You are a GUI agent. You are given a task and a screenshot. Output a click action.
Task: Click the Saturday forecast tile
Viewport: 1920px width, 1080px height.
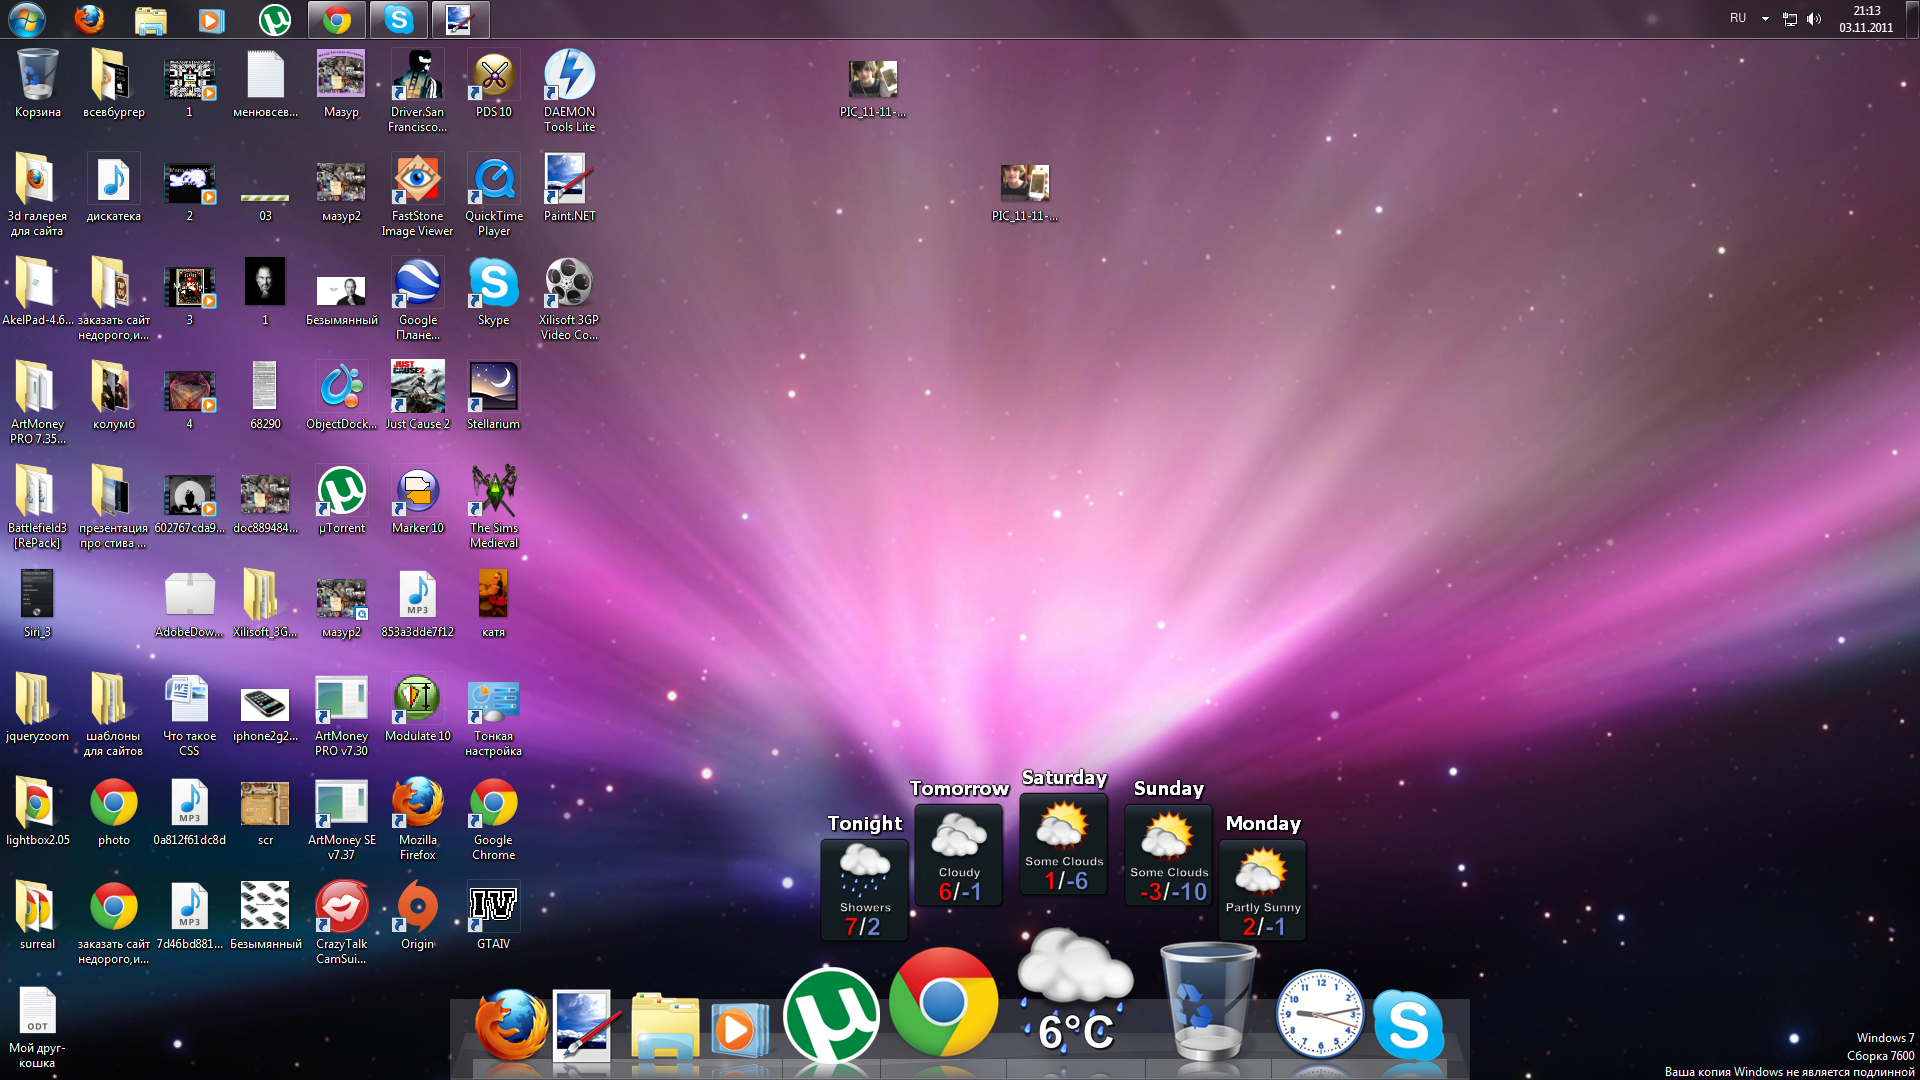(x=1064, y=842)
